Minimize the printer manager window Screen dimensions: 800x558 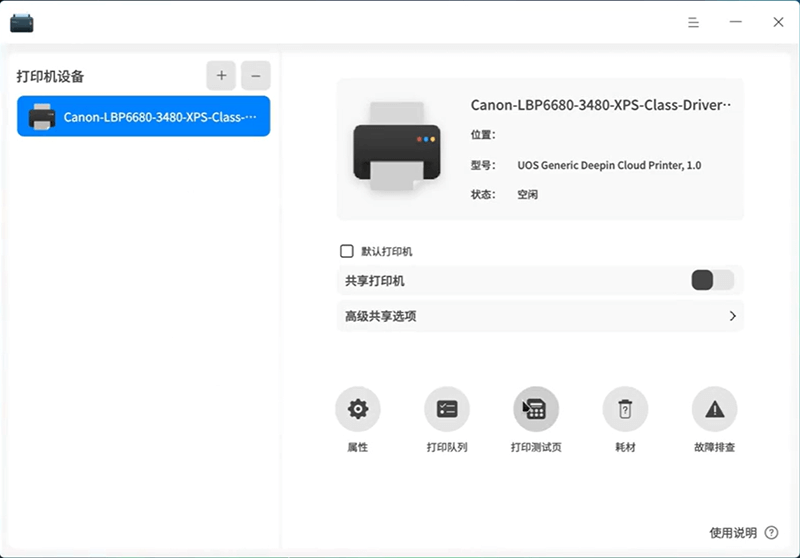735,22
